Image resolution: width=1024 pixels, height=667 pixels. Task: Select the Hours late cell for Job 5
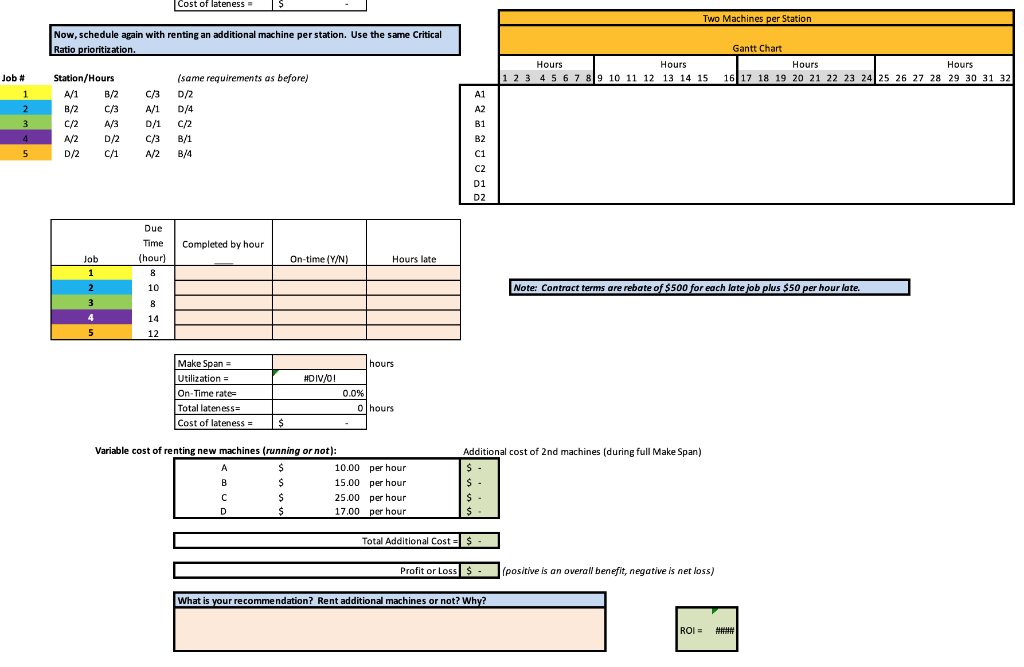click(413, 333)
